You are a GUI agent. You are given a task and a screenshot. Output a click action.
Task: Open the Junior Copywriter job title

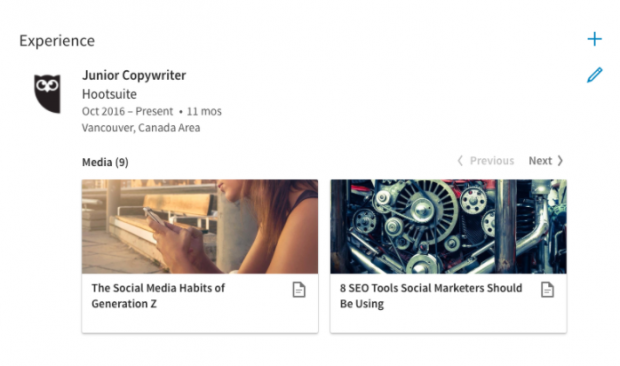134,75
